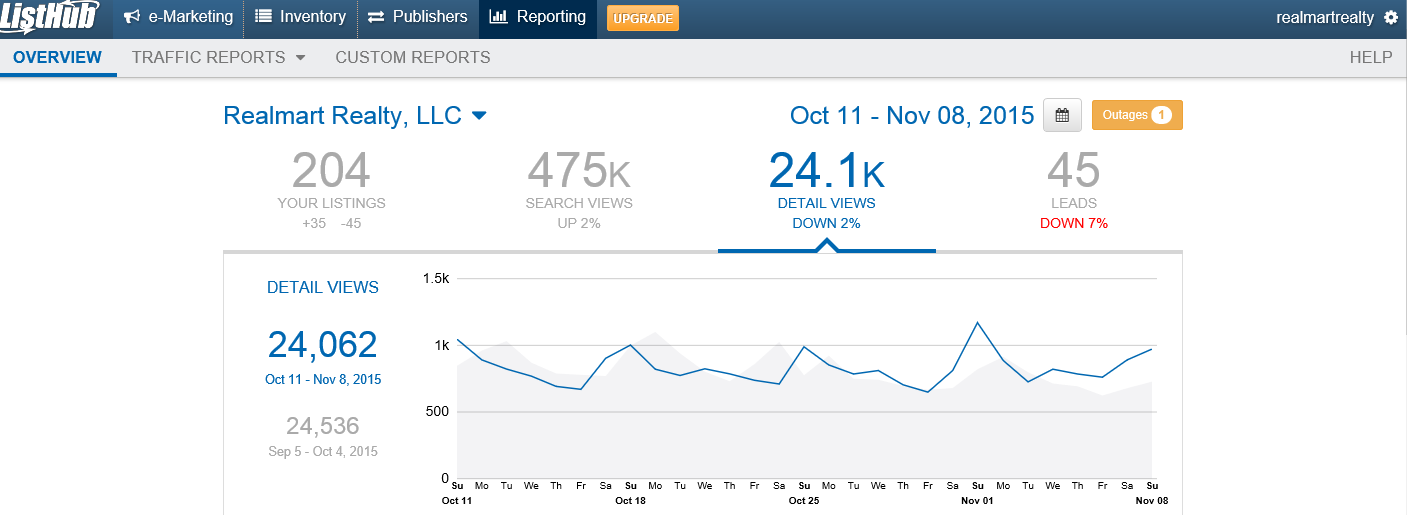Open the Help link
This screenshot has height=515, width=1407.
1370,57
